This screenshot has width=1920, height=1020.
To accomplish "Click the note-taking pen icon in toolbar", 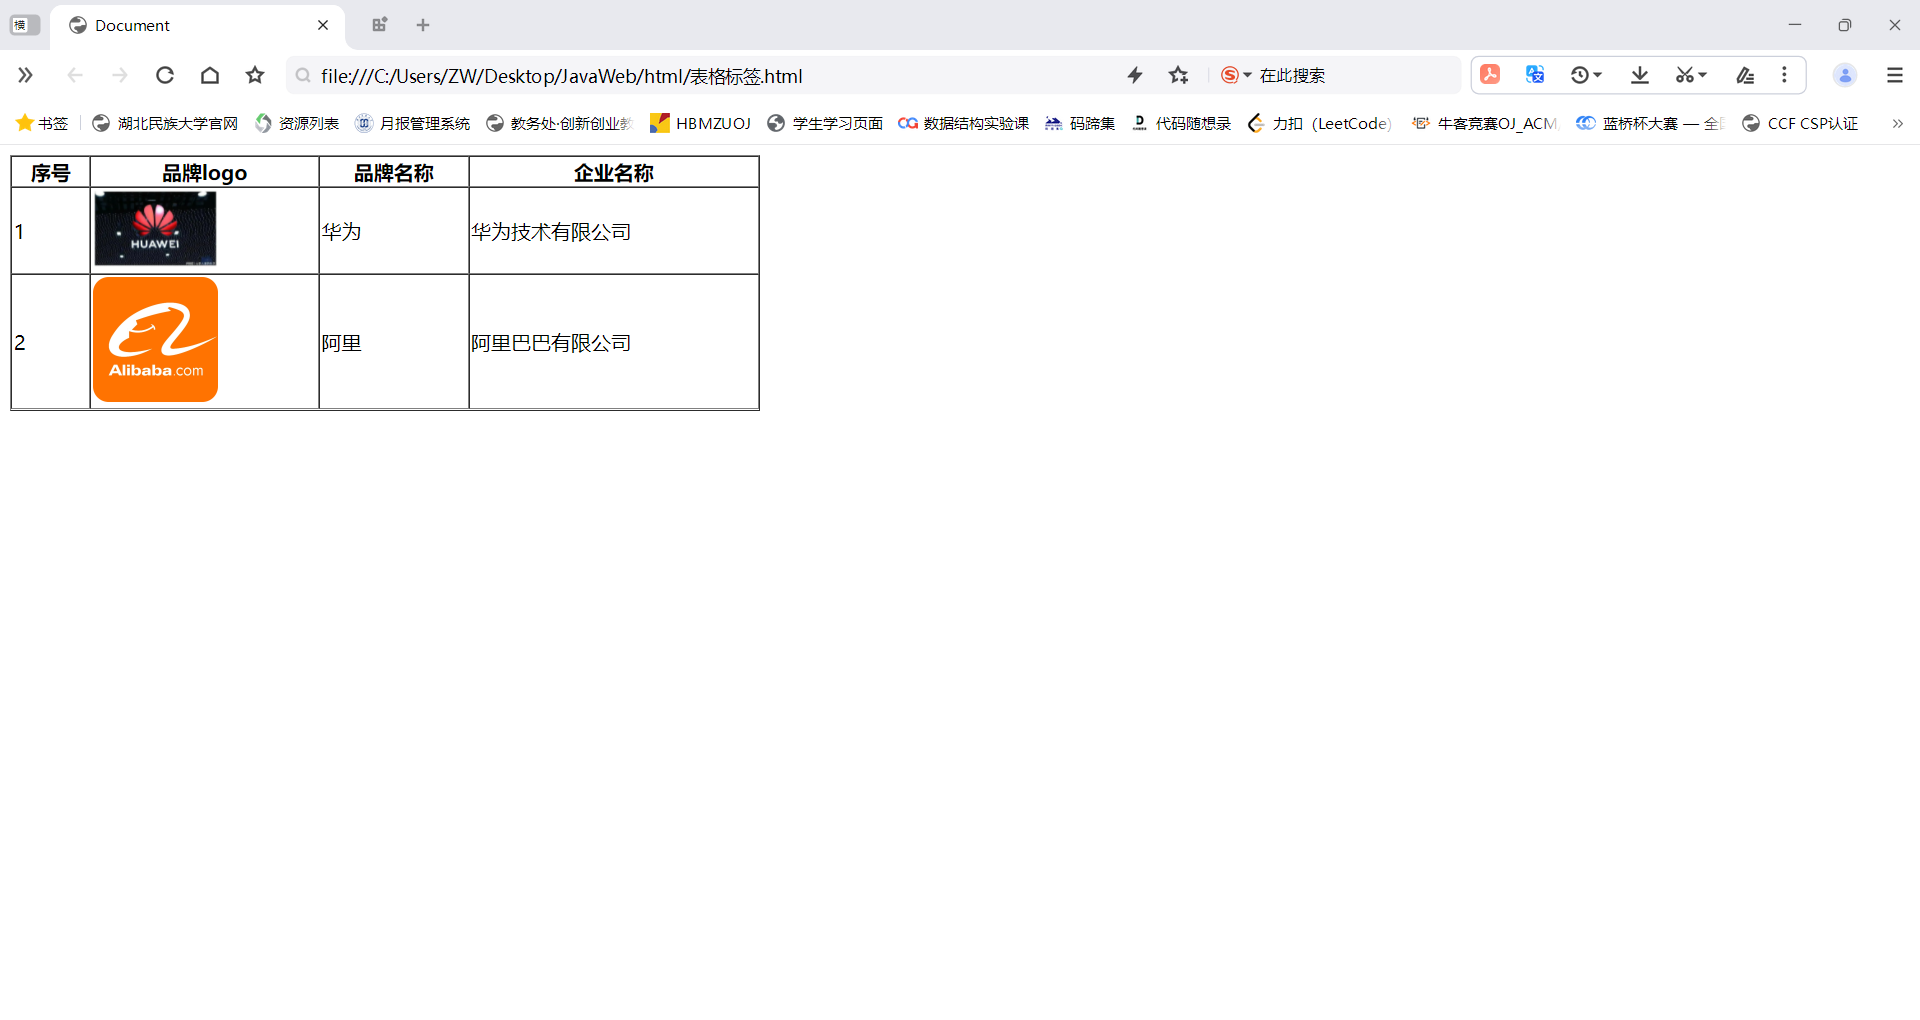I will click(x=1745, y=75).
